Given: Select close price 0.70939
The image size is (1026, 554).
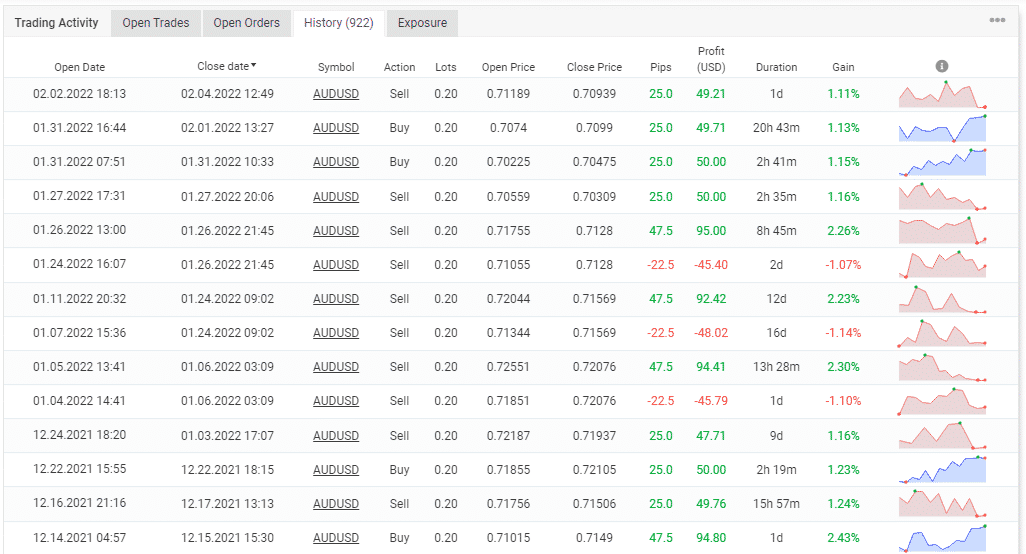Looking at the screenshot, I should 594,94.
